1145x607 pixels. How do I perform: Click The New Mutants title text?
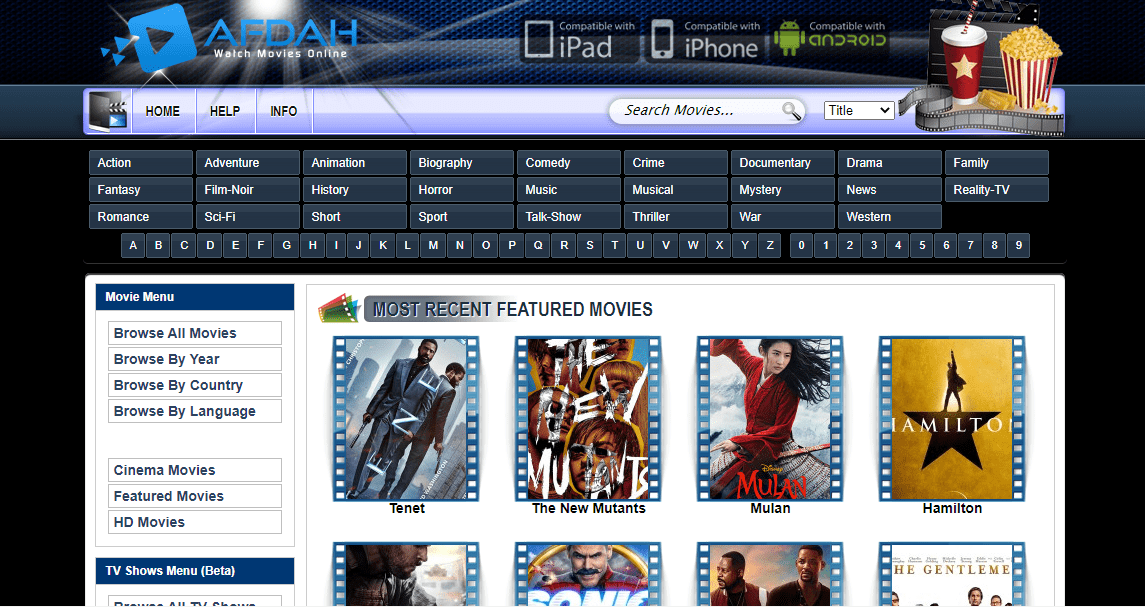pos(589,508)
